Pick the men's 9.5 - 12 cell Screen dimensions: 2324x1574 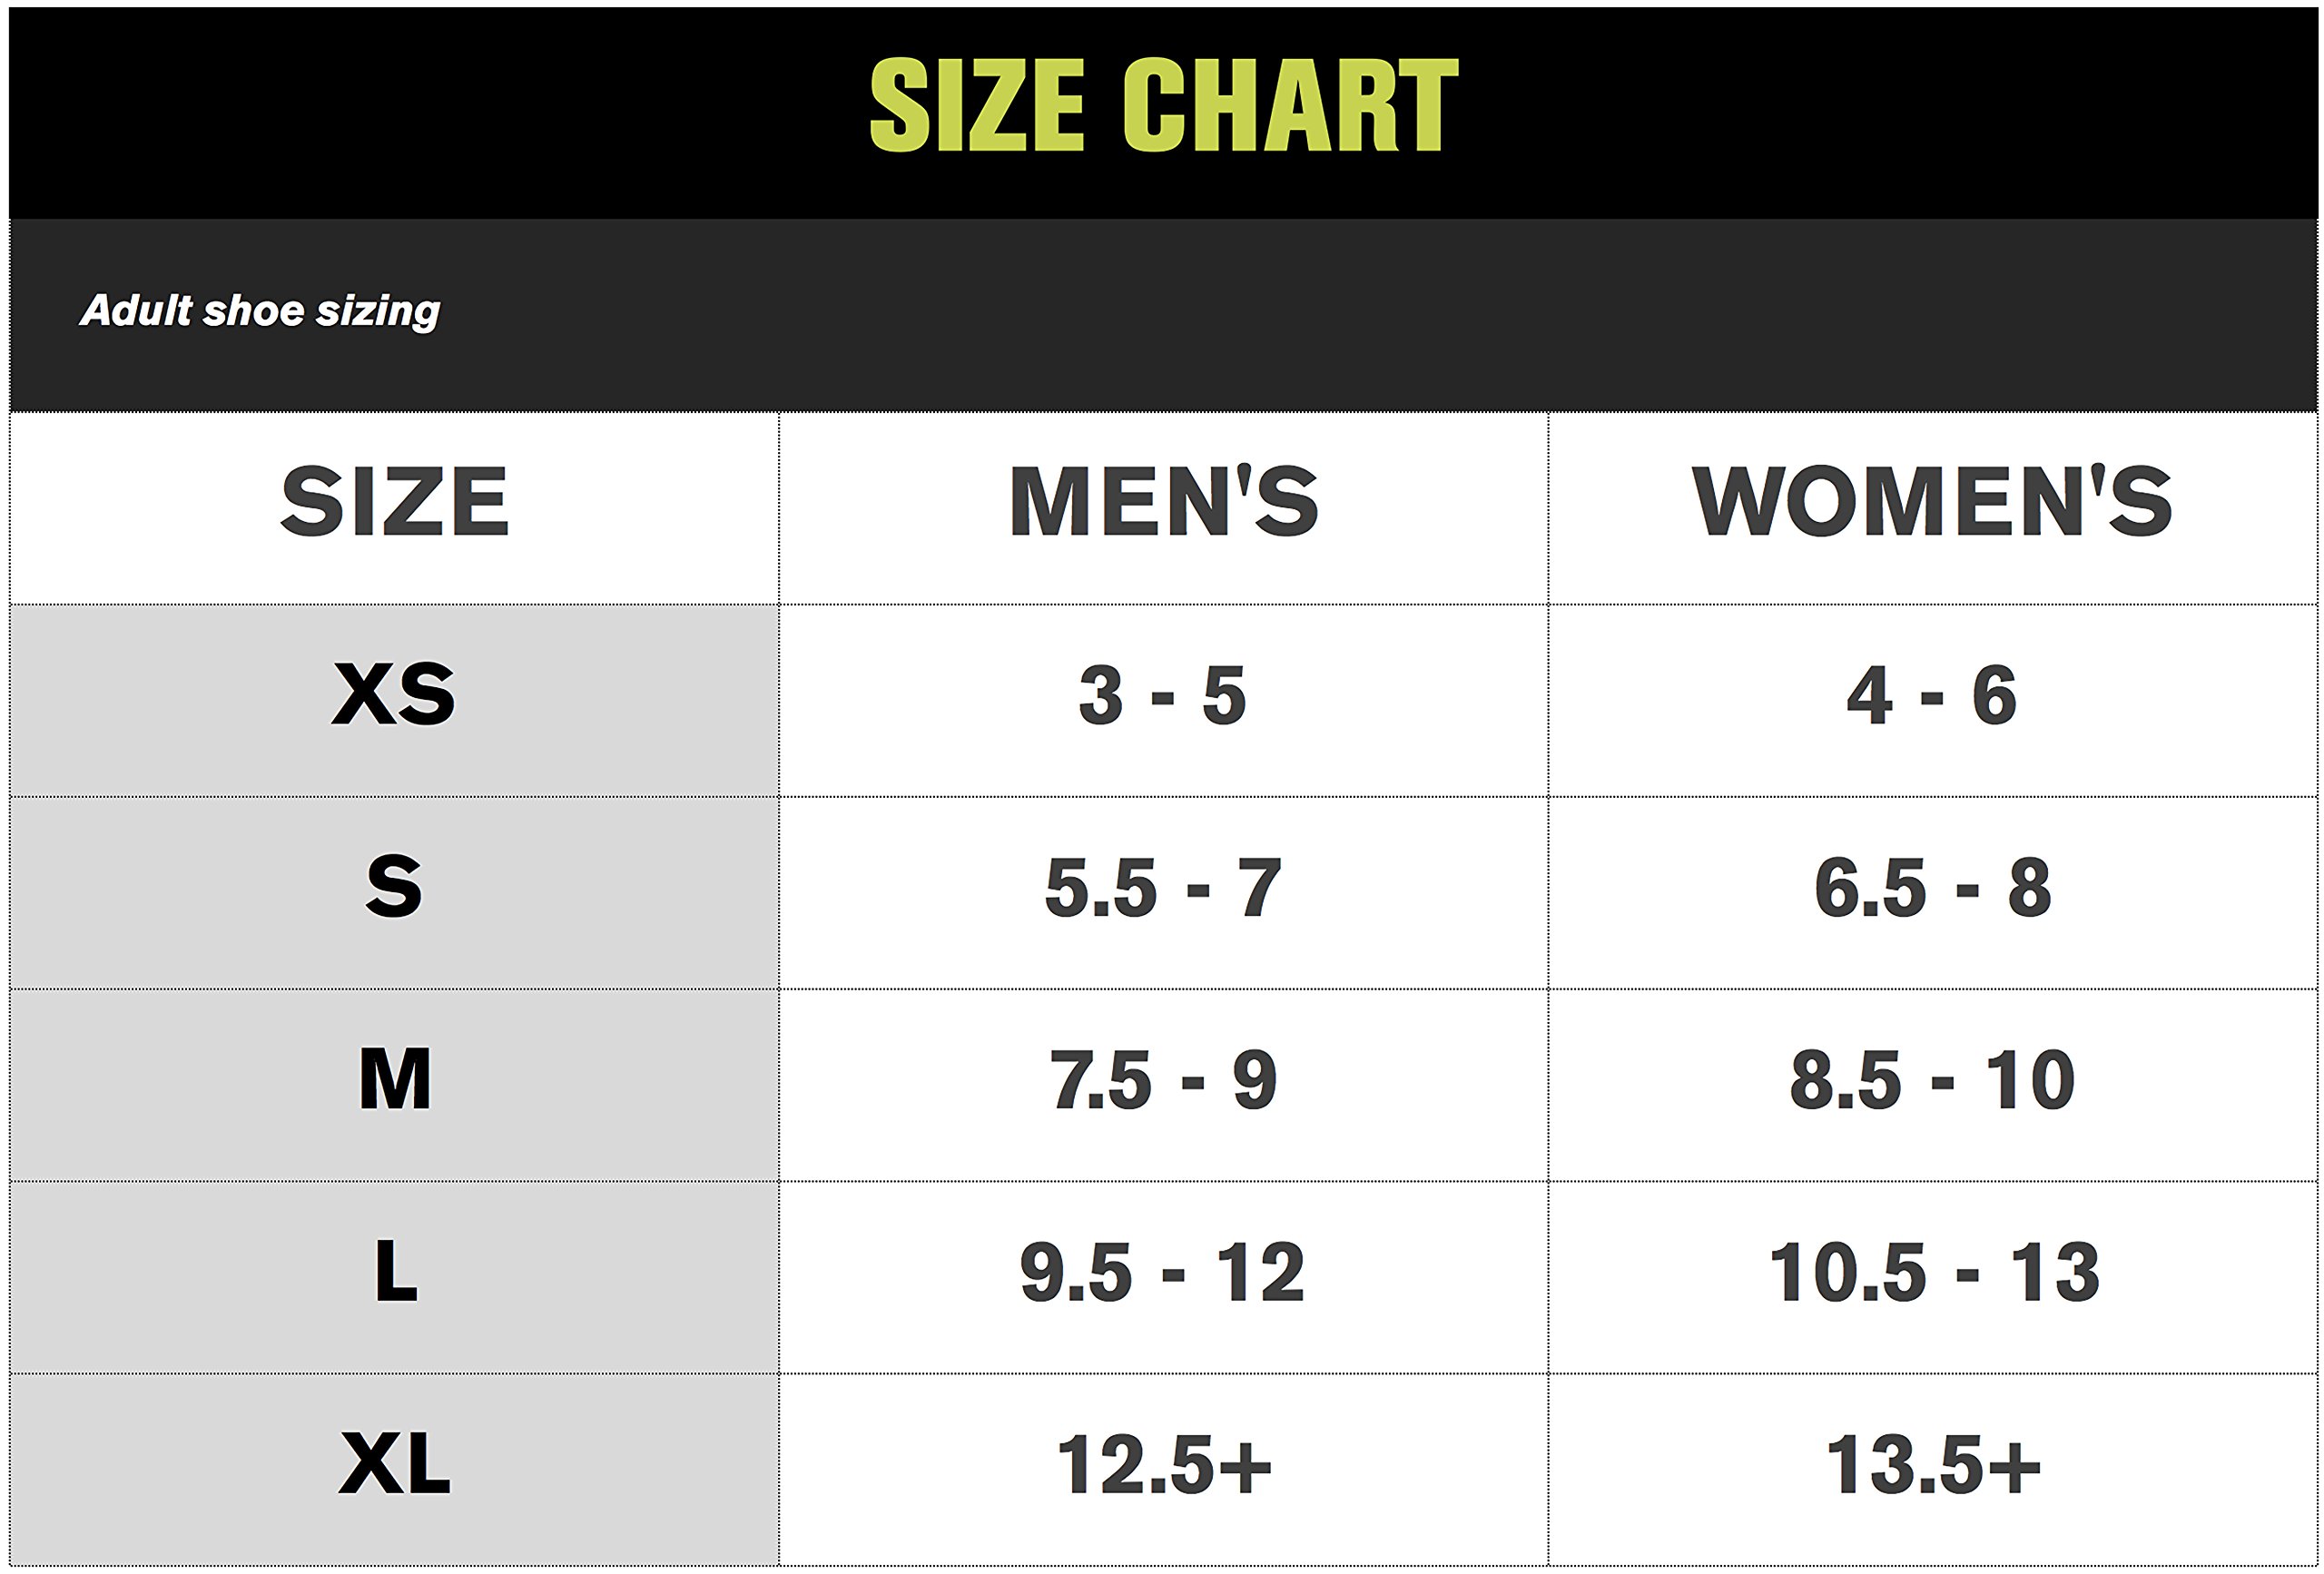point(1163,1272)
